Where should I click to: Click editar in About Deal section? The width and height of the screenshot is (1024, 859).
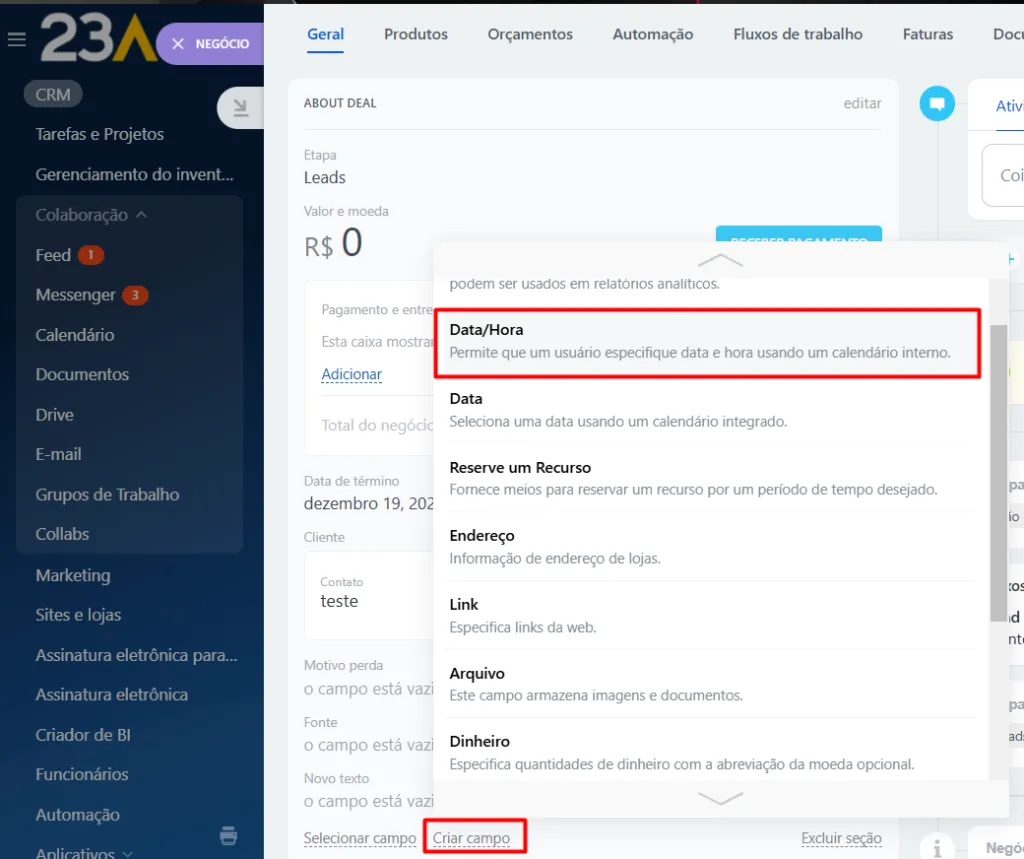[x=862, y=103]
